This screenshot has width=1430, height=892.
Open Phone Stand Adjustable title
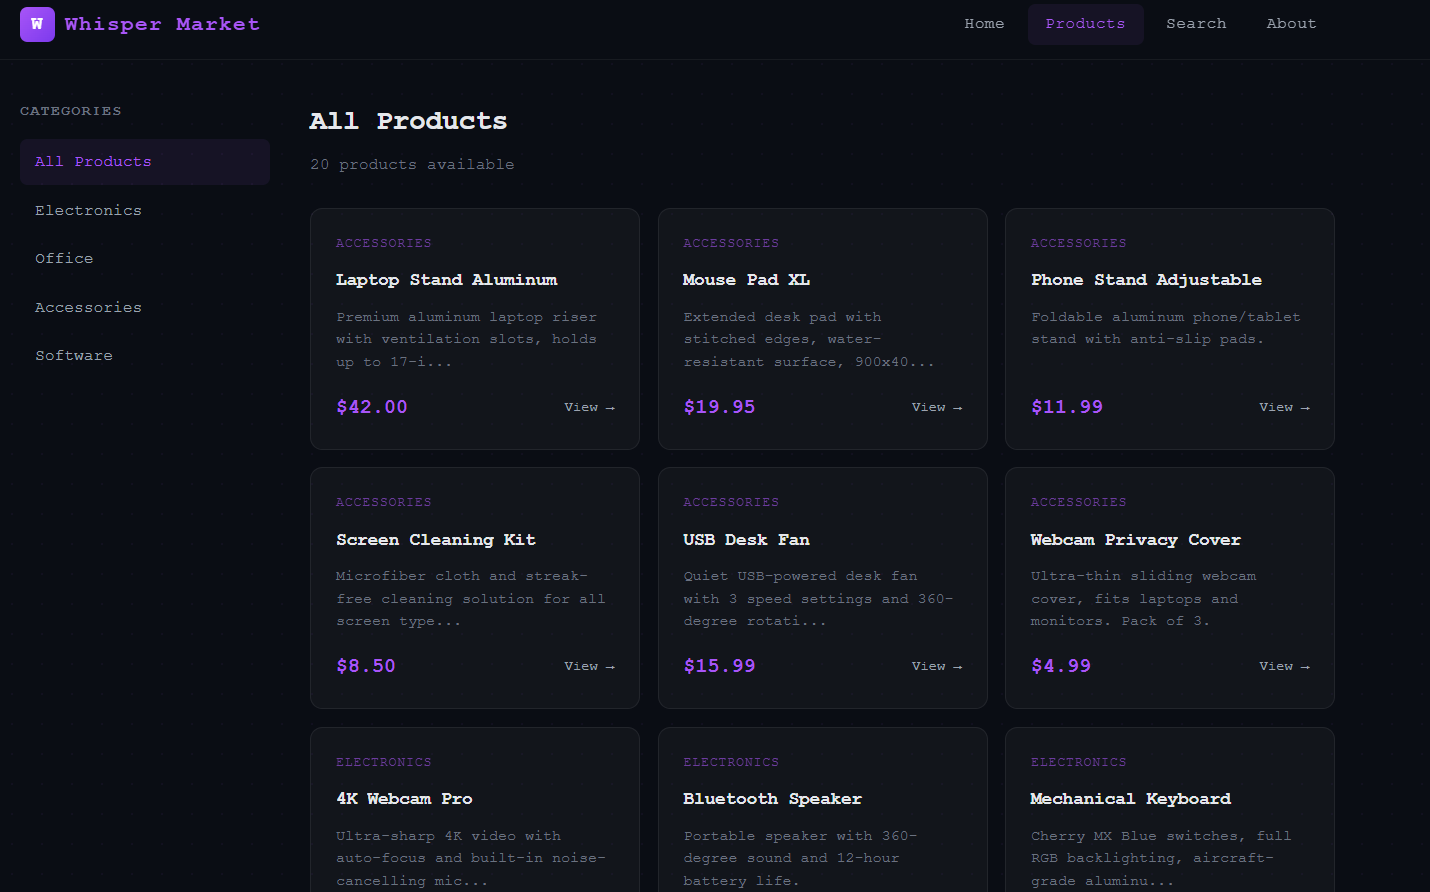coord(1146,280)
